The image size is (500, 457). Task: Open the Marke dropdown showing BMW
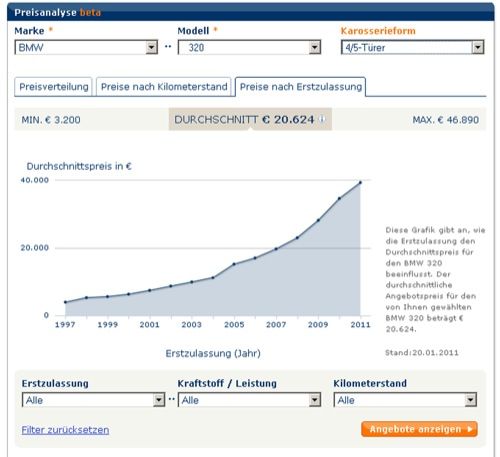(x=86, y=47)
